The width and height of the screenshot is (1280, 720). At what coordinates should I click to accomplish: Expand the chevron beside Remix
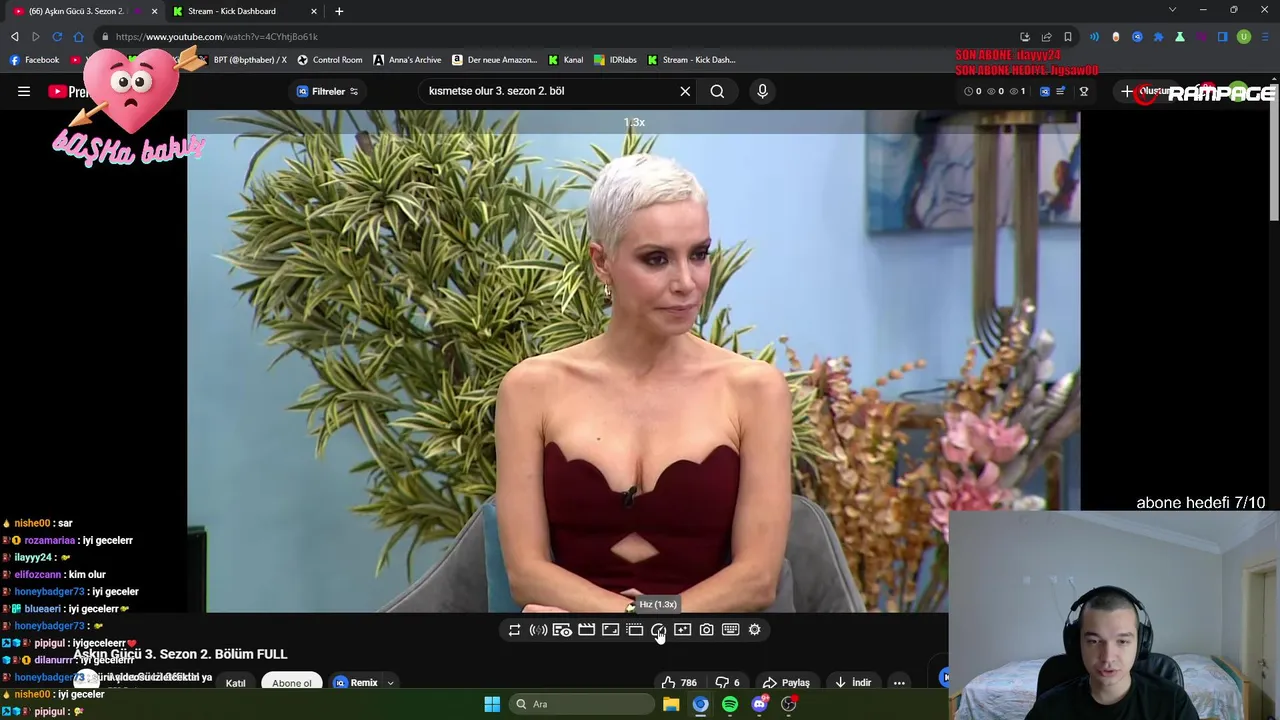pos(390,683)
